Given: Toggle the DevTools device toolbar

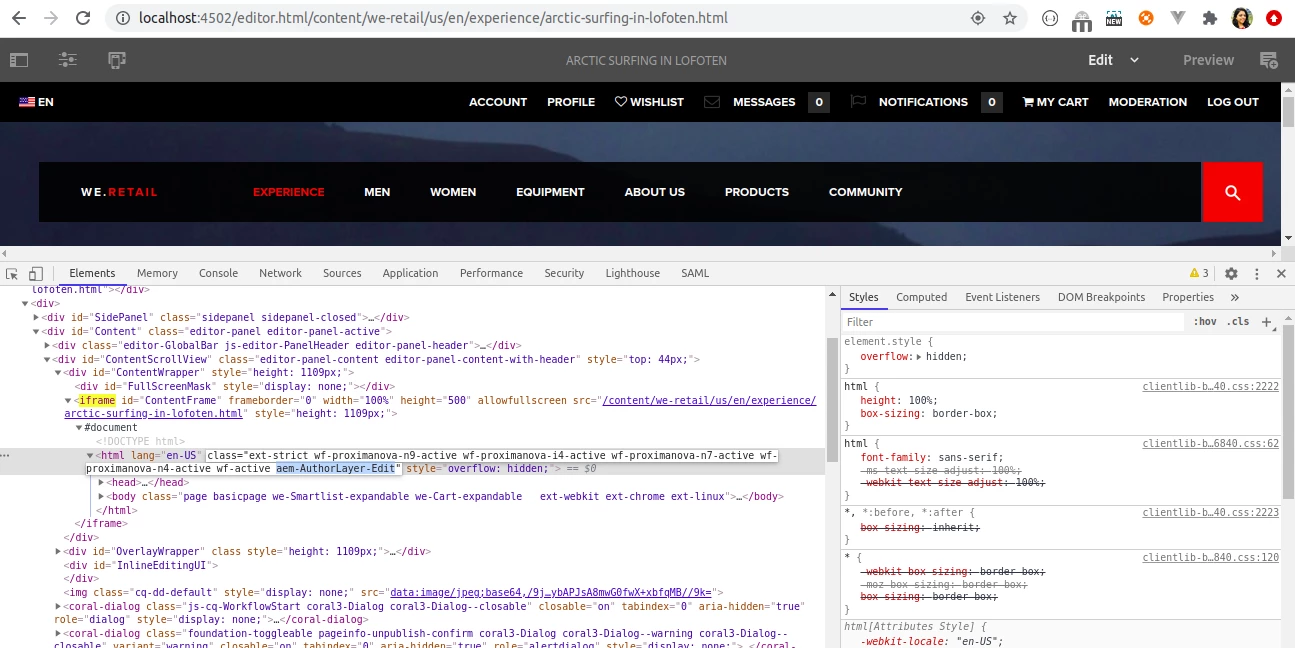Looking at the screenshot, I should 36,273.
